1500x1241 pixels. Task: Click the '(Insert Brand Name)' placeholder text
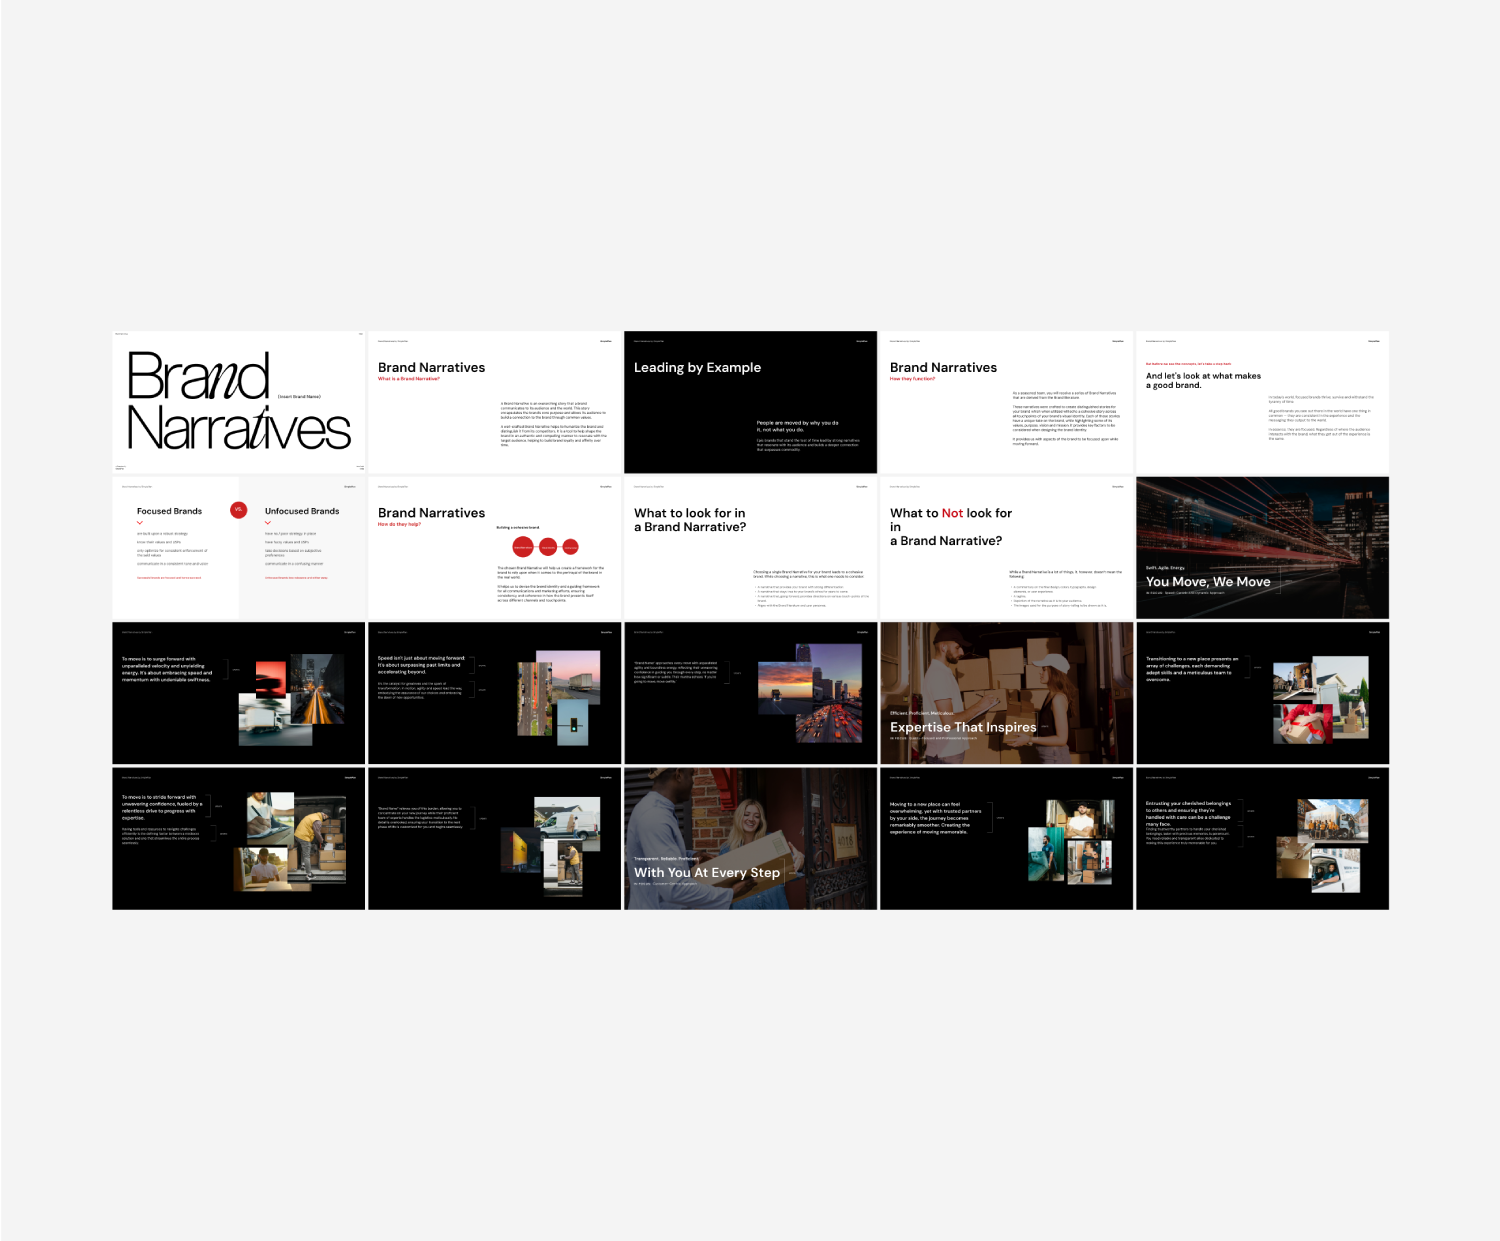tap(299, 397)
